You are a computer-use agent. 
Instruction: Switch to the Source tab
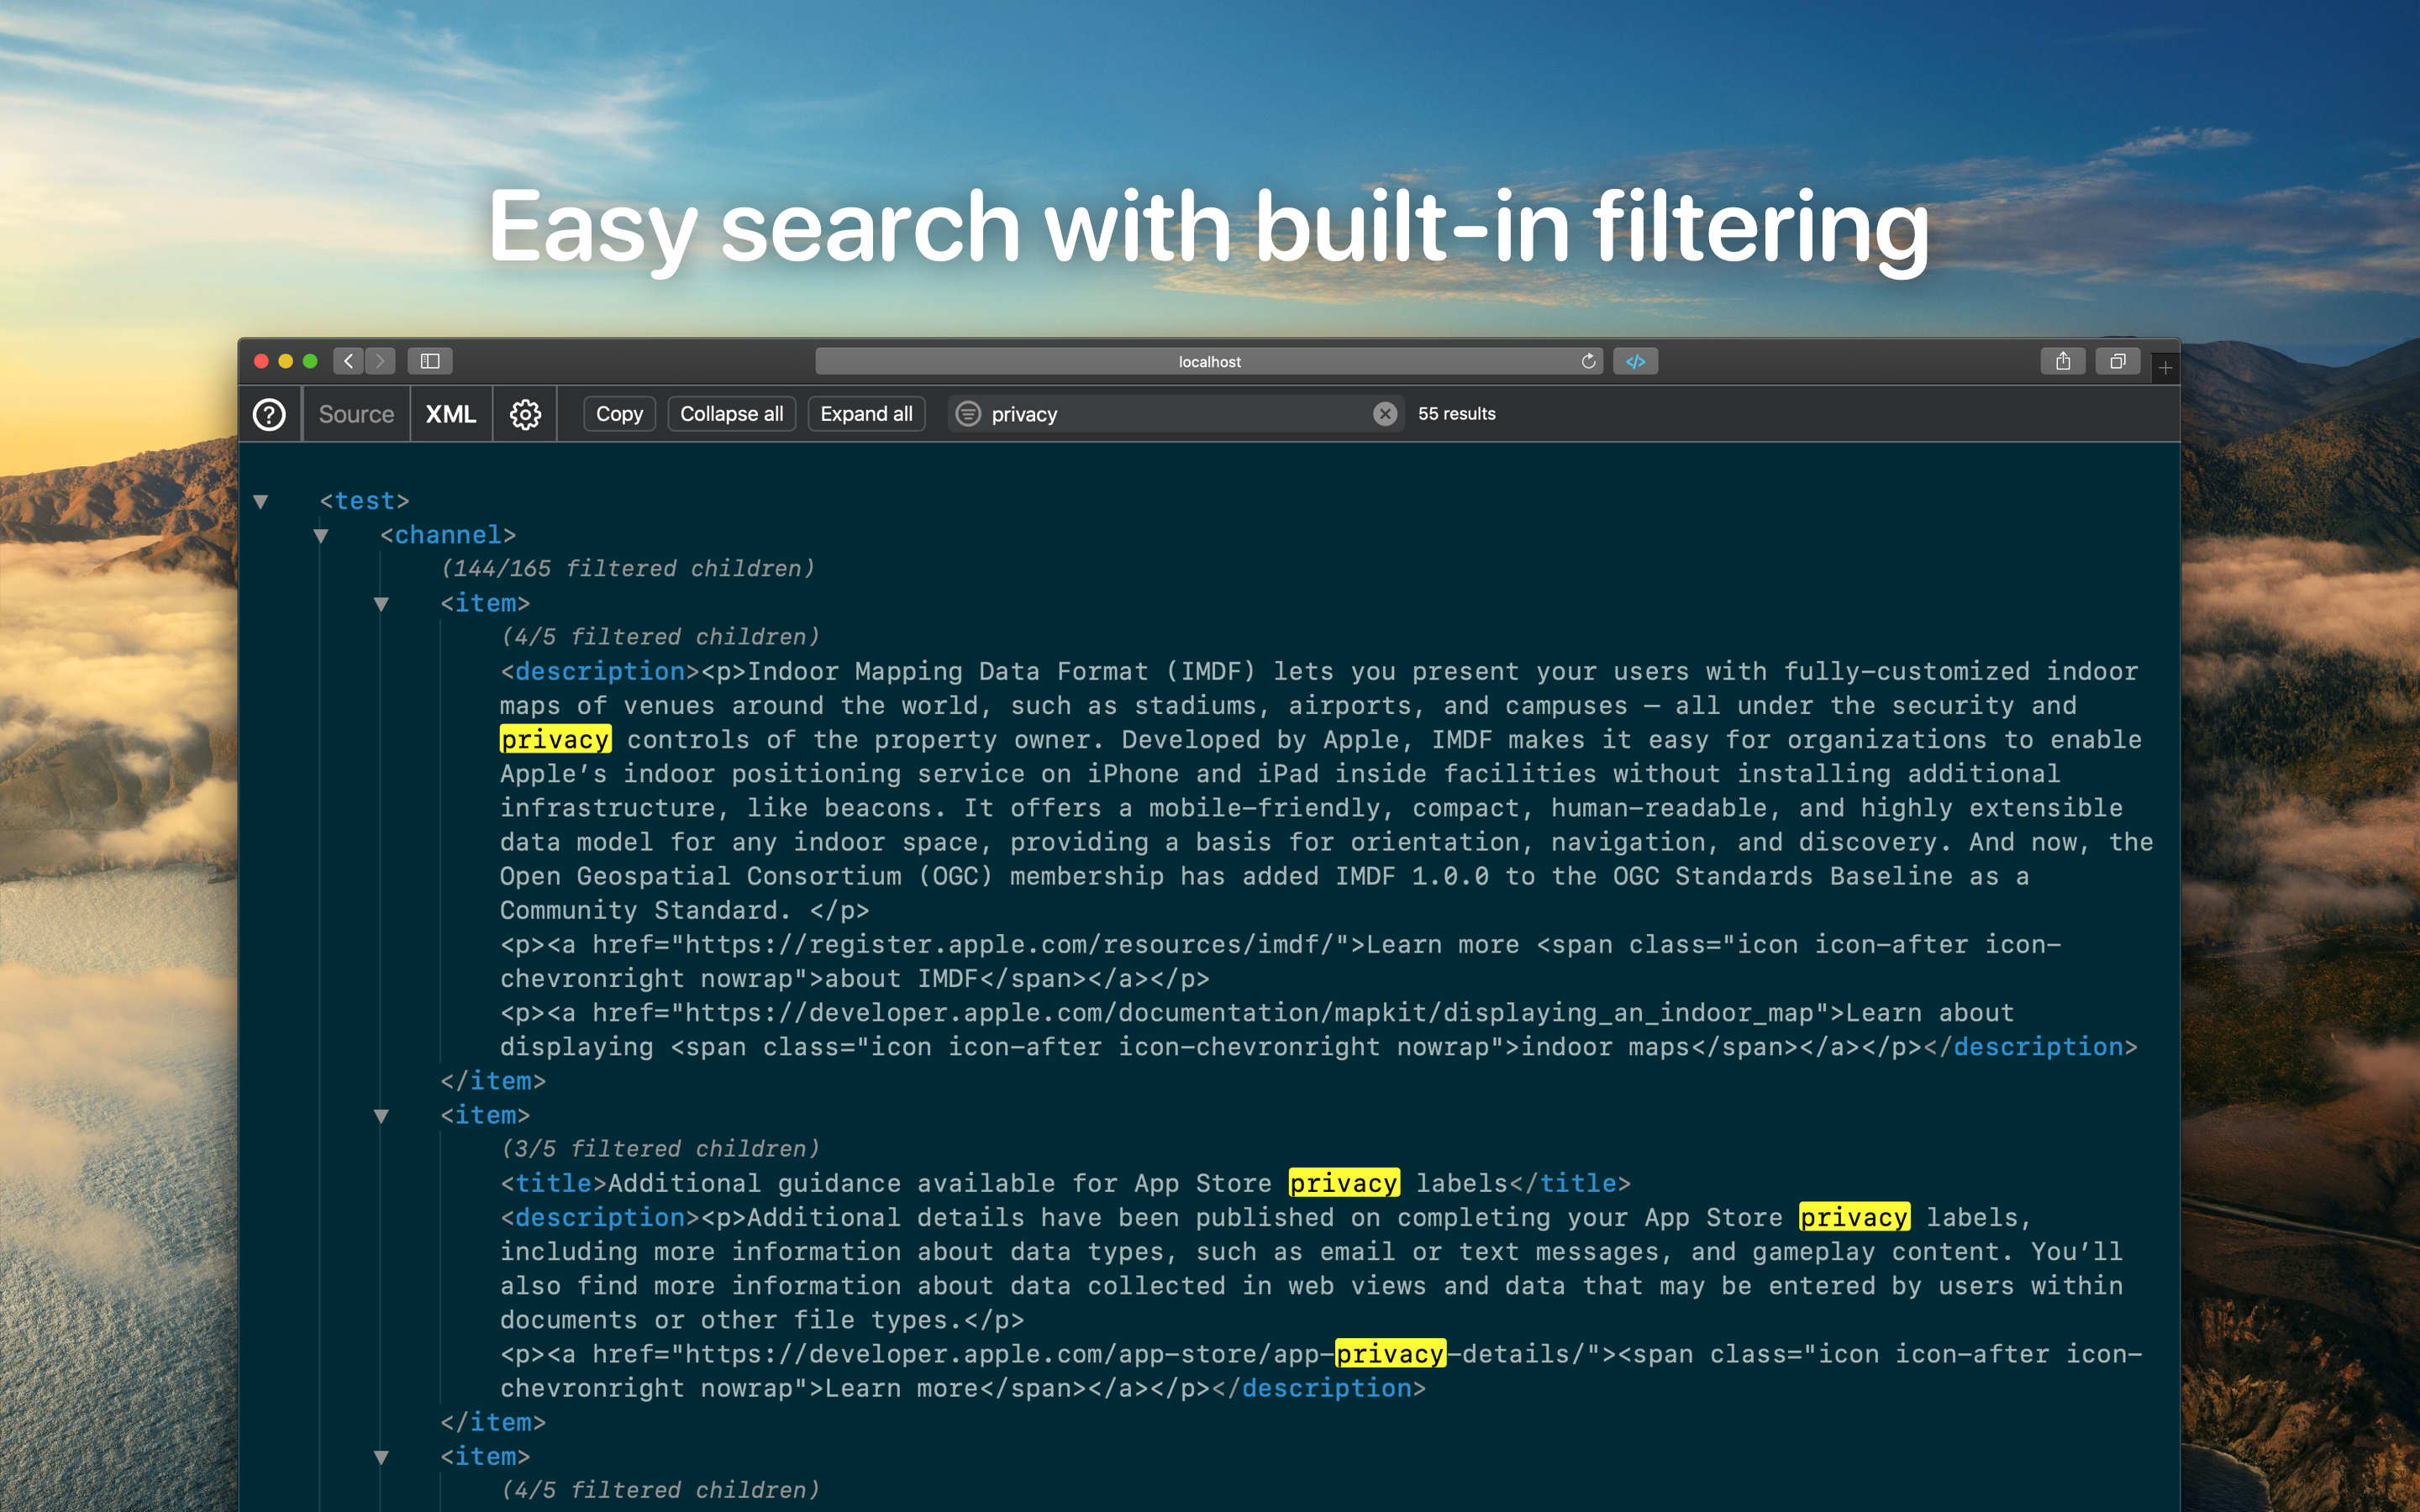[356, 414]
